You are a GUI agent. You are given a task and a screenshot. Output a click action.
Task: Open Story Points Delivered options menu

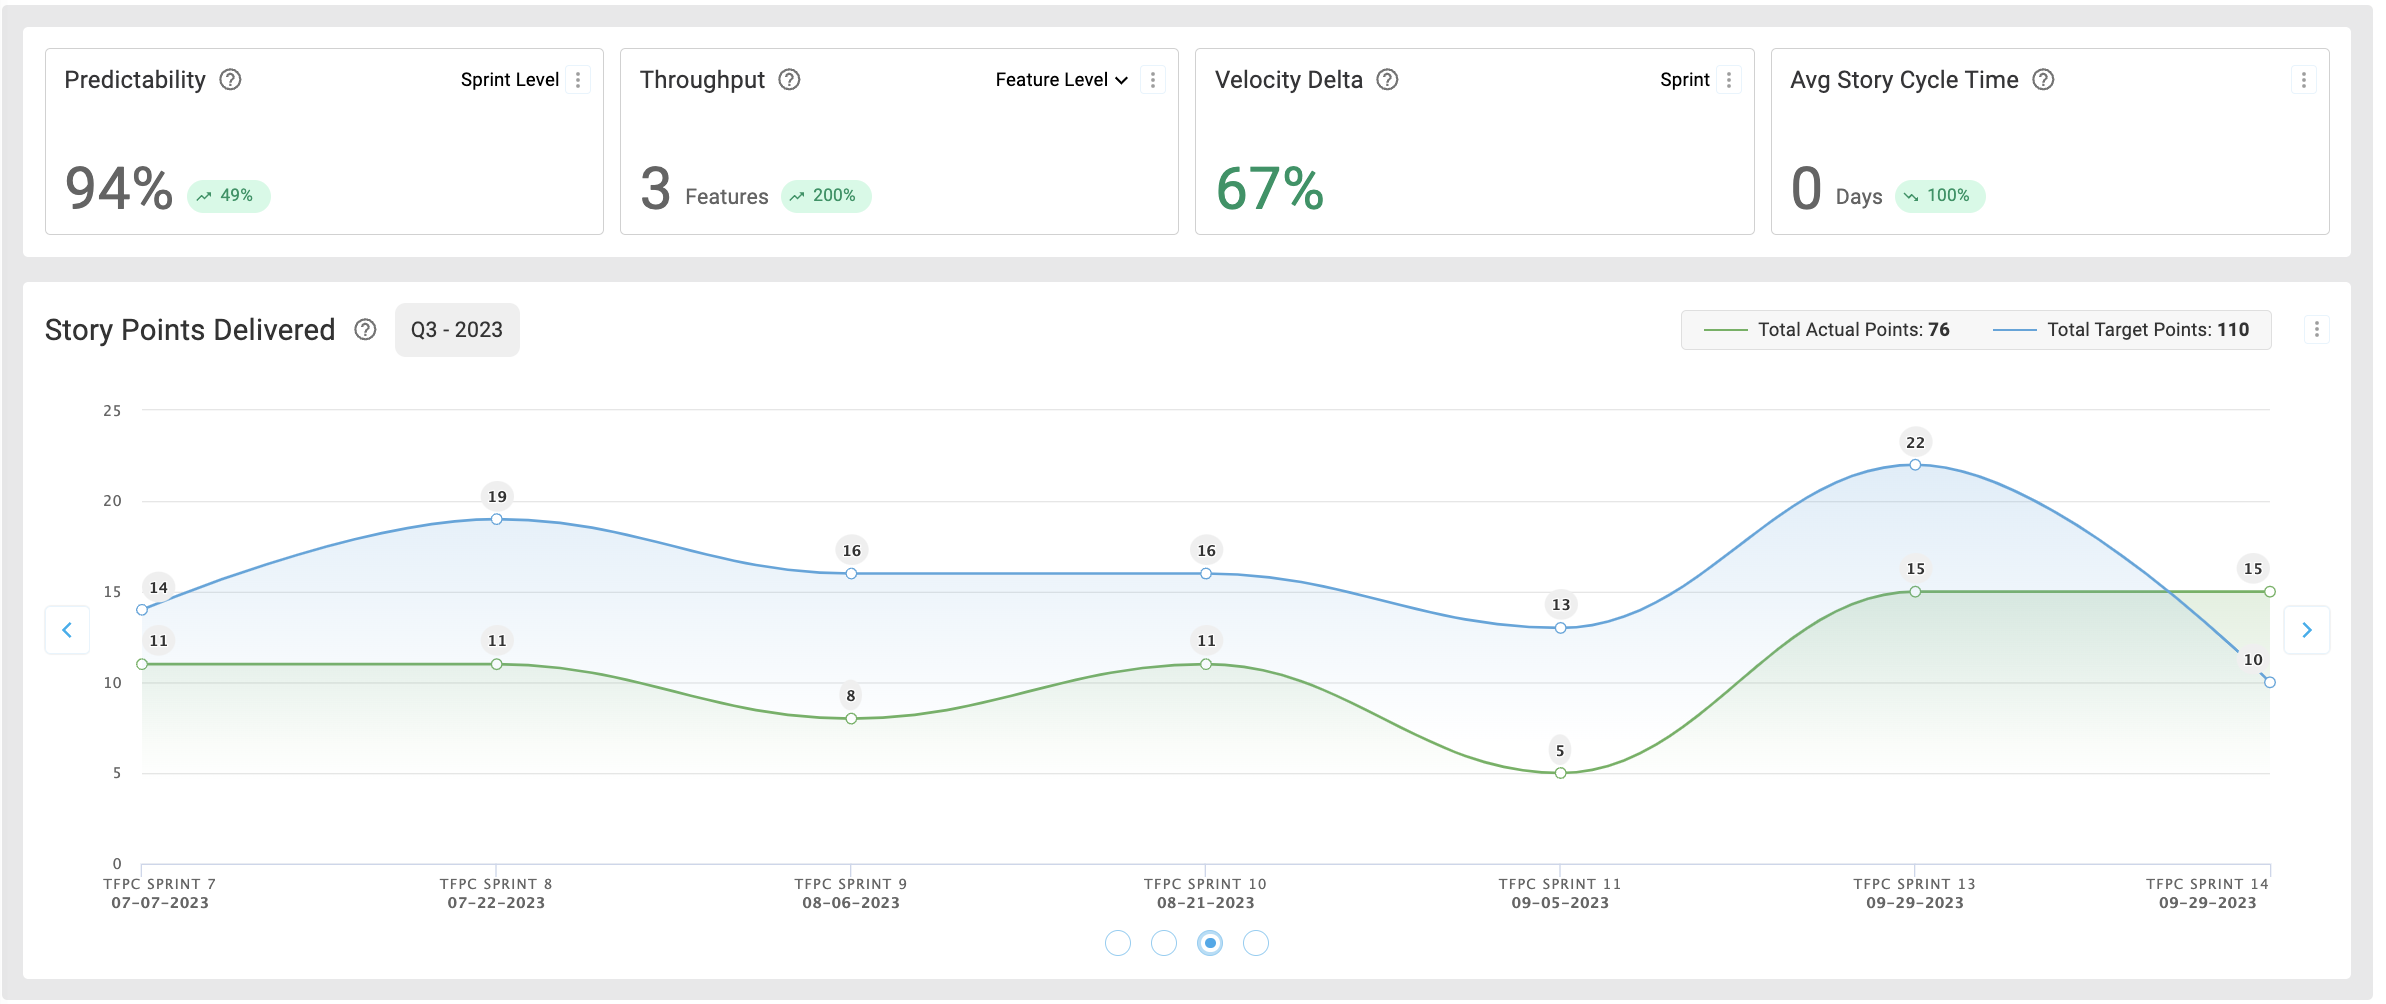[2317, 330]
